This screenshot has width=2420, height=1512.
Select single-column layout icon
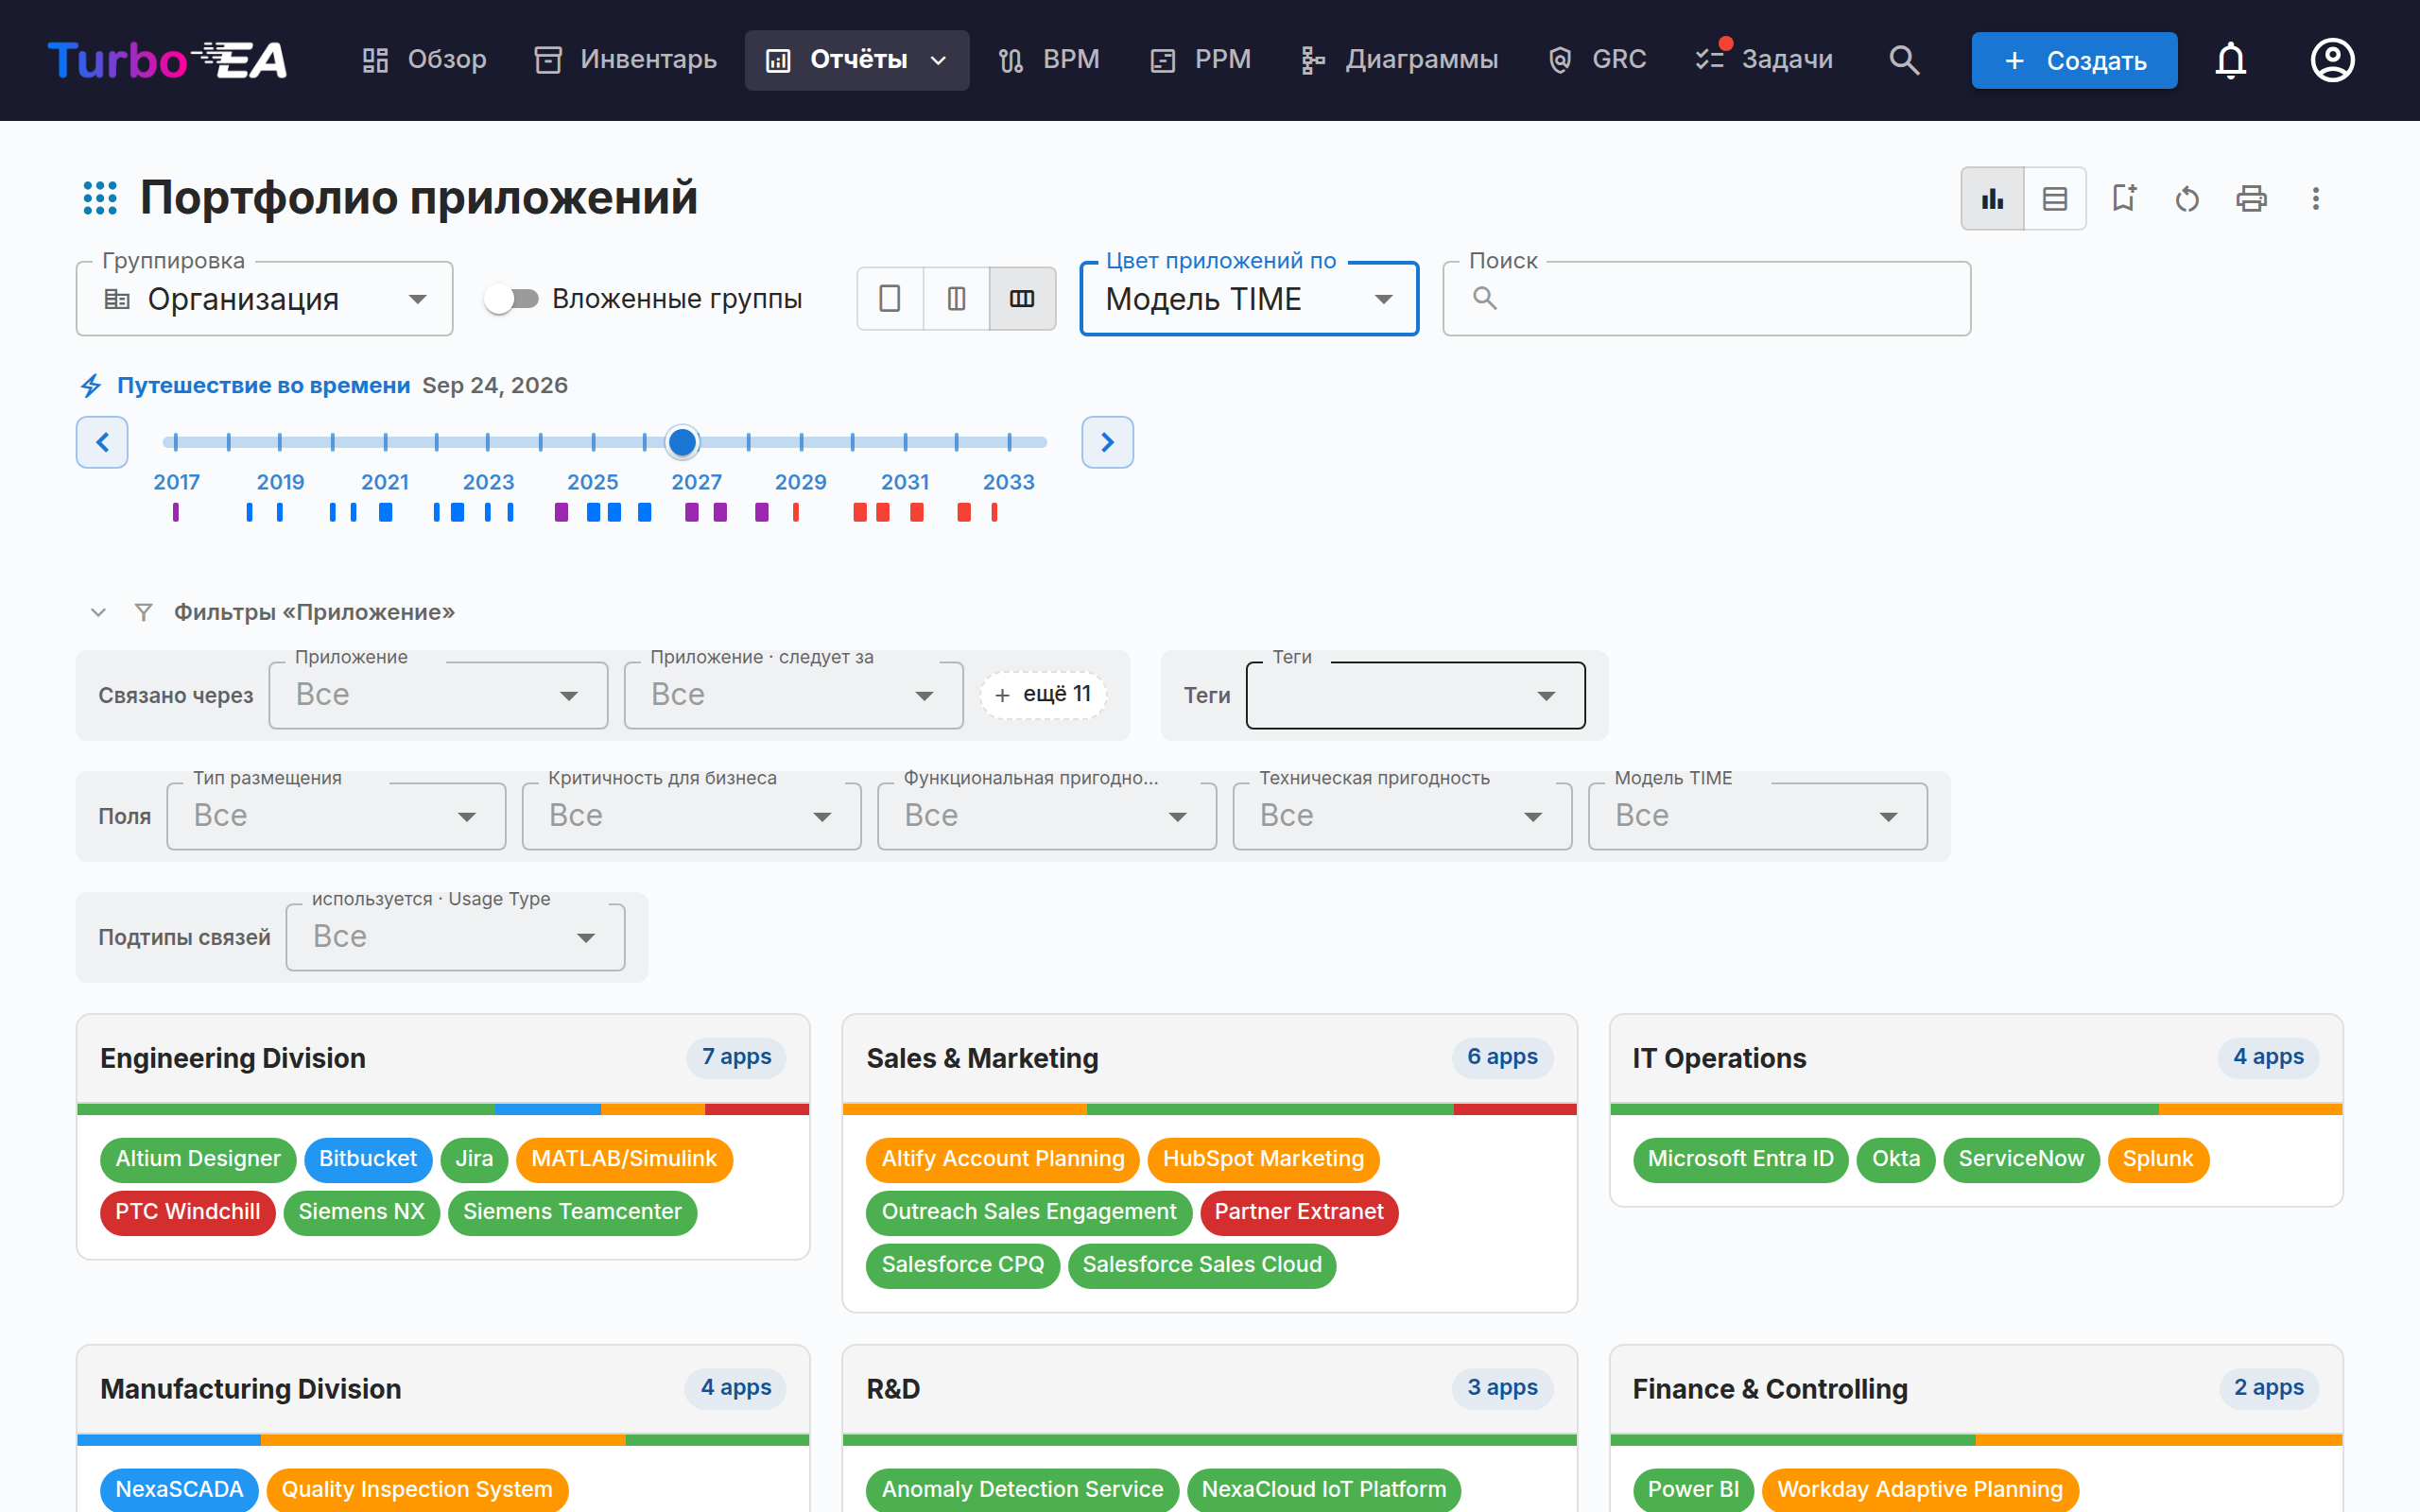[x=890, y=298]
